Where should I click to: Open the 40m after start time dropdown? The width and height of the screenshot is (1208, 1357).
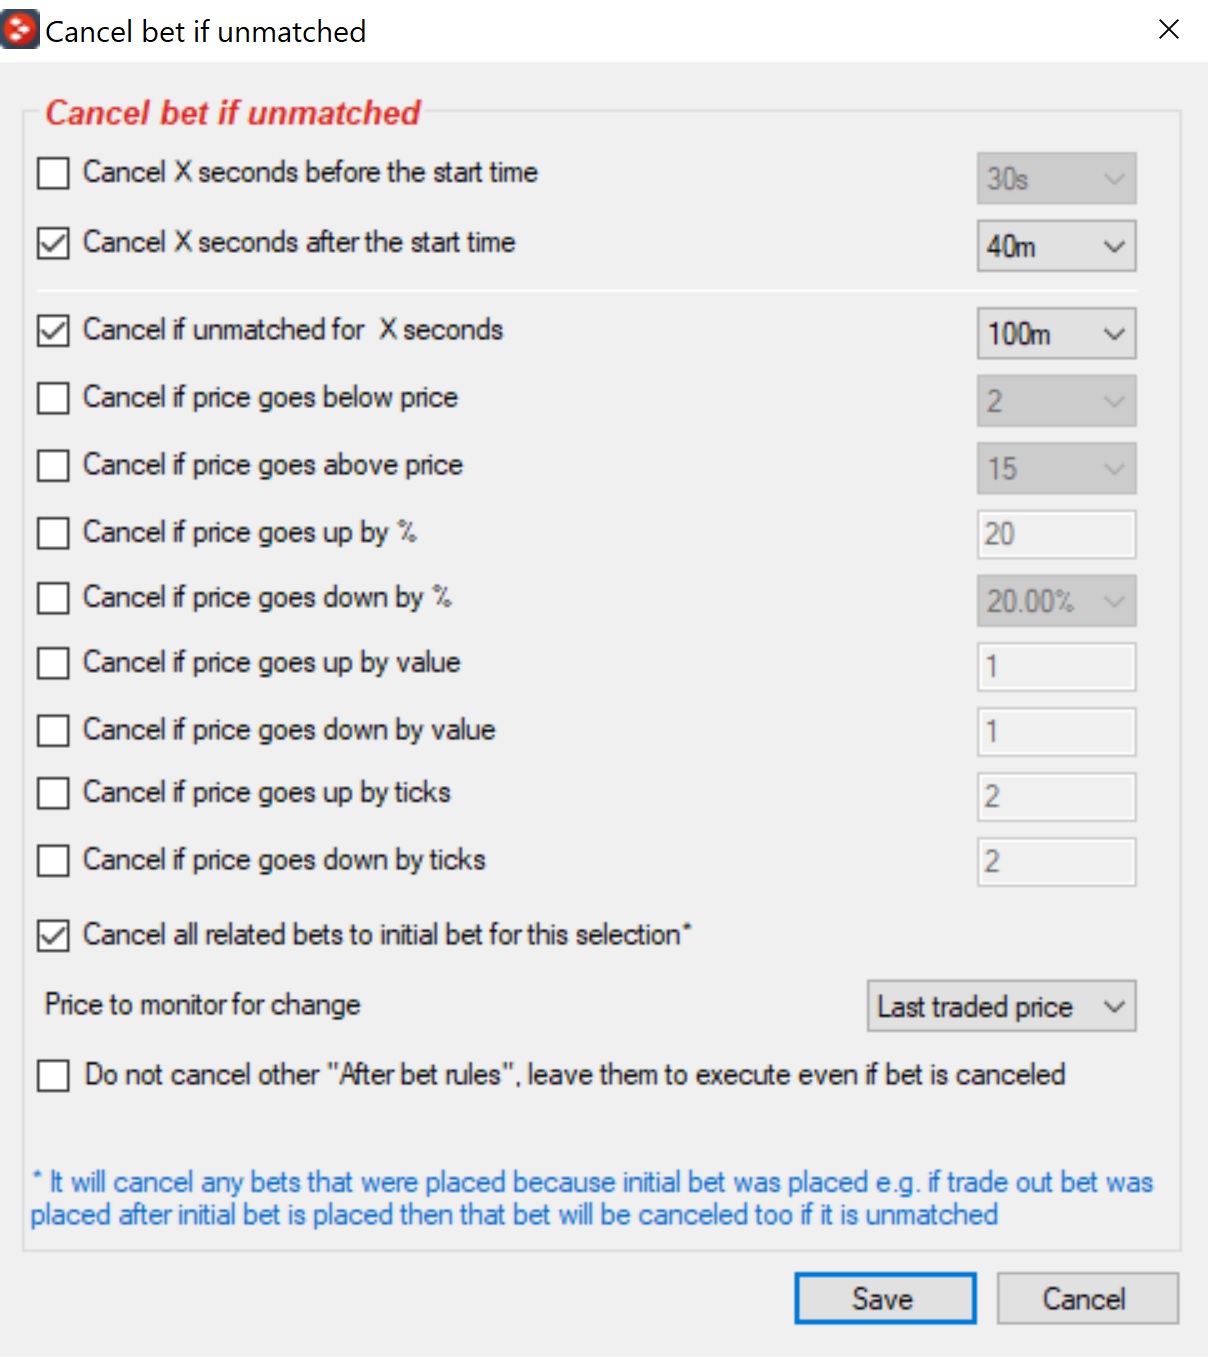(1056, 246)
